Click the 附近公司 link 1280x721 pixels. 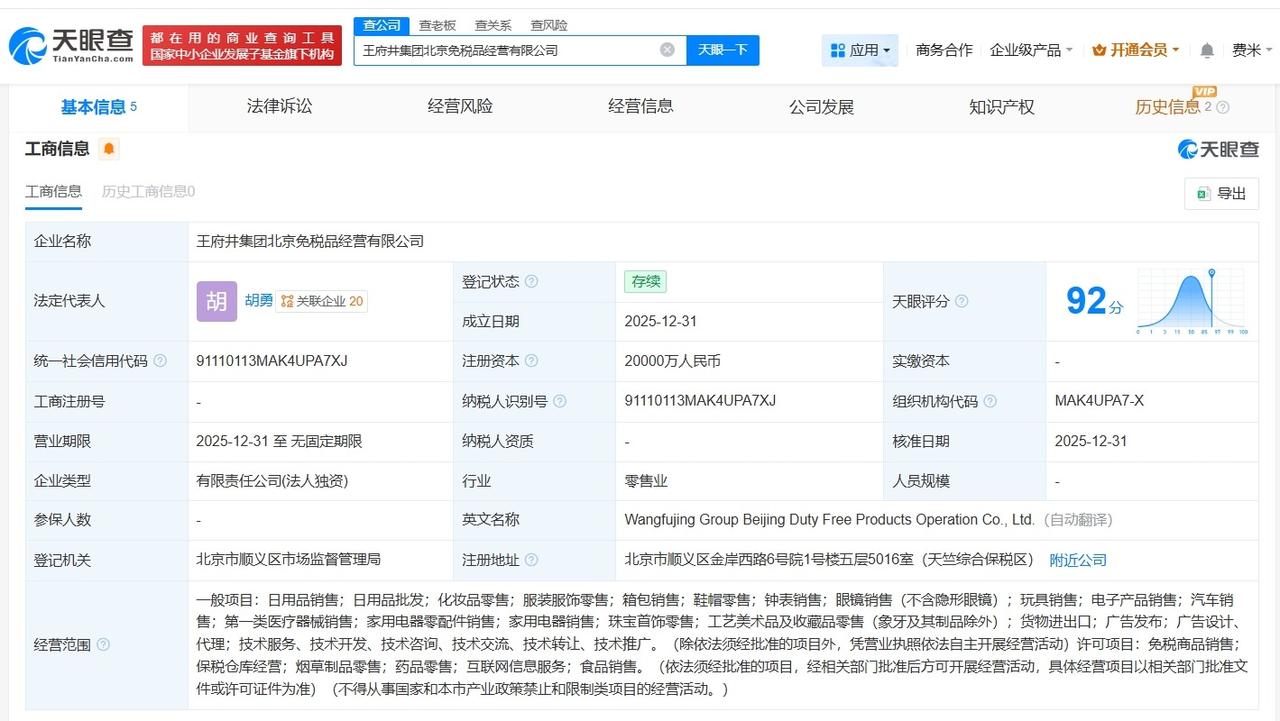(x=1078, y=560)
